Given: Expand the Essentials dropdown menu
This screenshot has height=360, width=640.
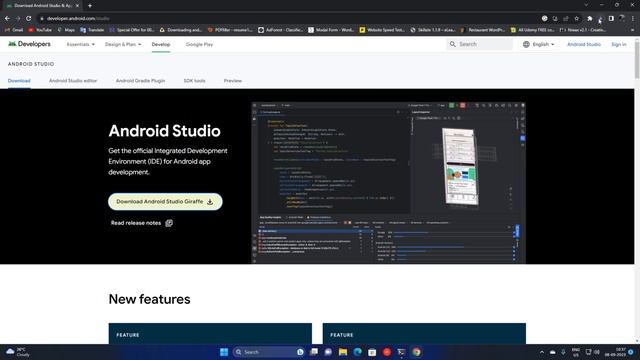Looking at the screenshot, I should pos(80,44).
